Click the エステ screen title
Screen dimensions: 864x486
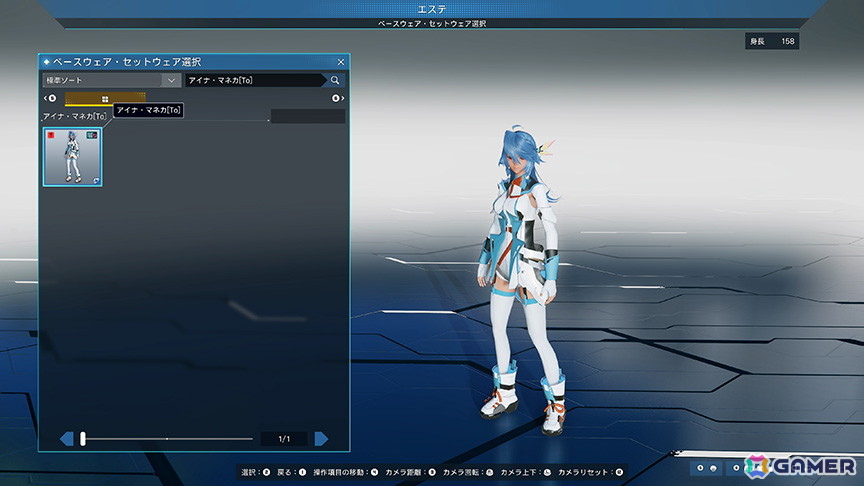432,9
